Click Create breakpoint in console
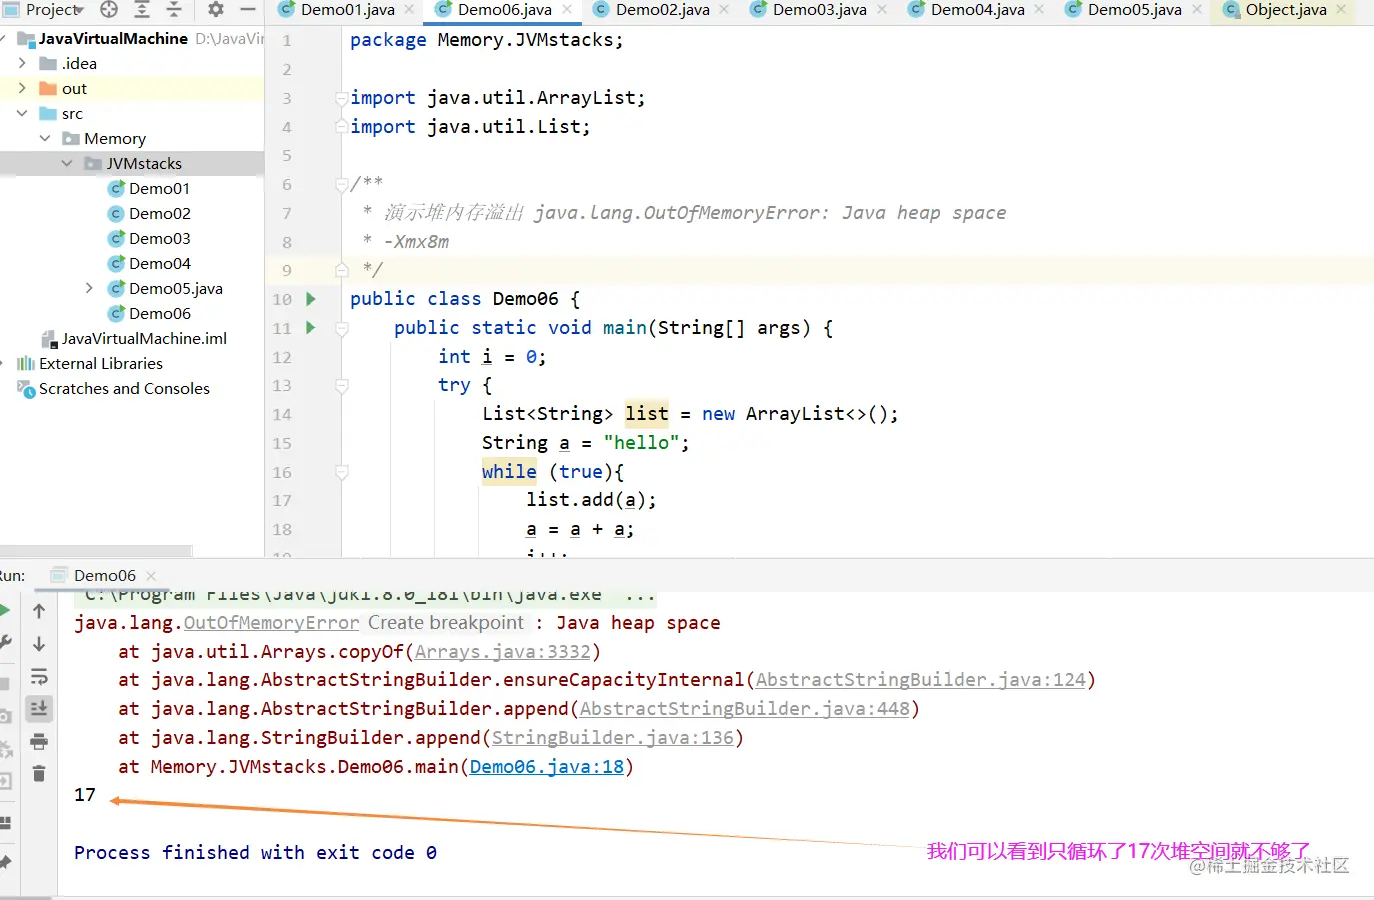1374x900 pixels. click(445, 623)
